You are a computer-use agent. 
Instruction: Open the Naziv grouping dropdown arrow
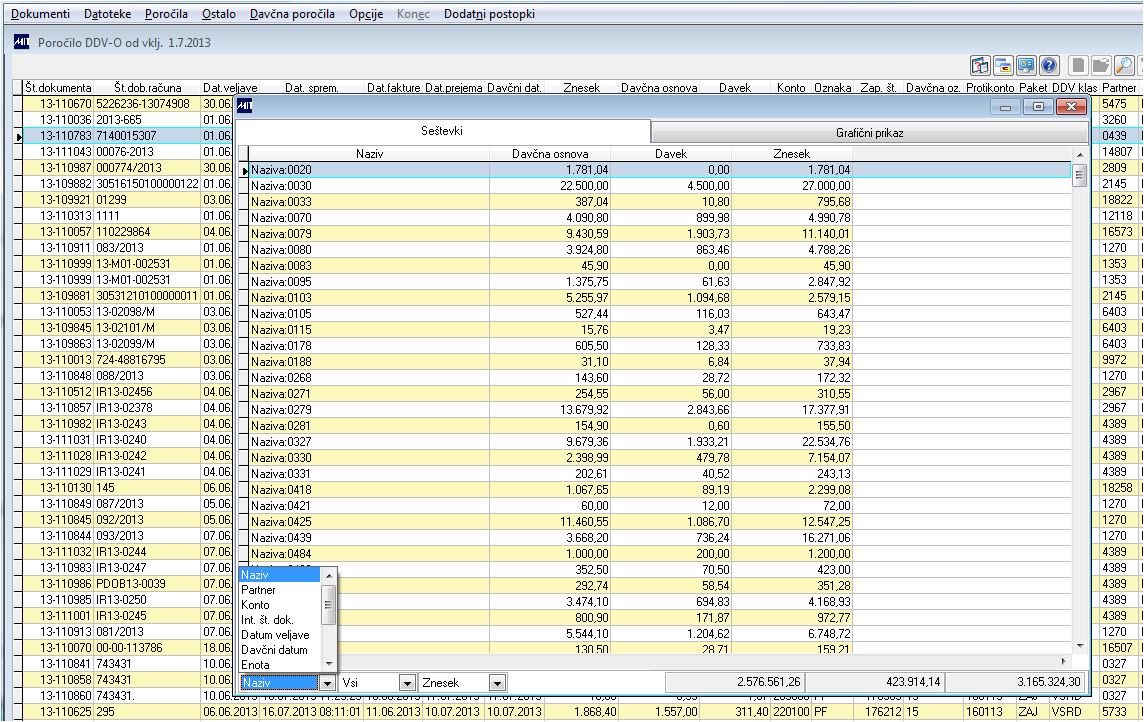coord(328,683)
